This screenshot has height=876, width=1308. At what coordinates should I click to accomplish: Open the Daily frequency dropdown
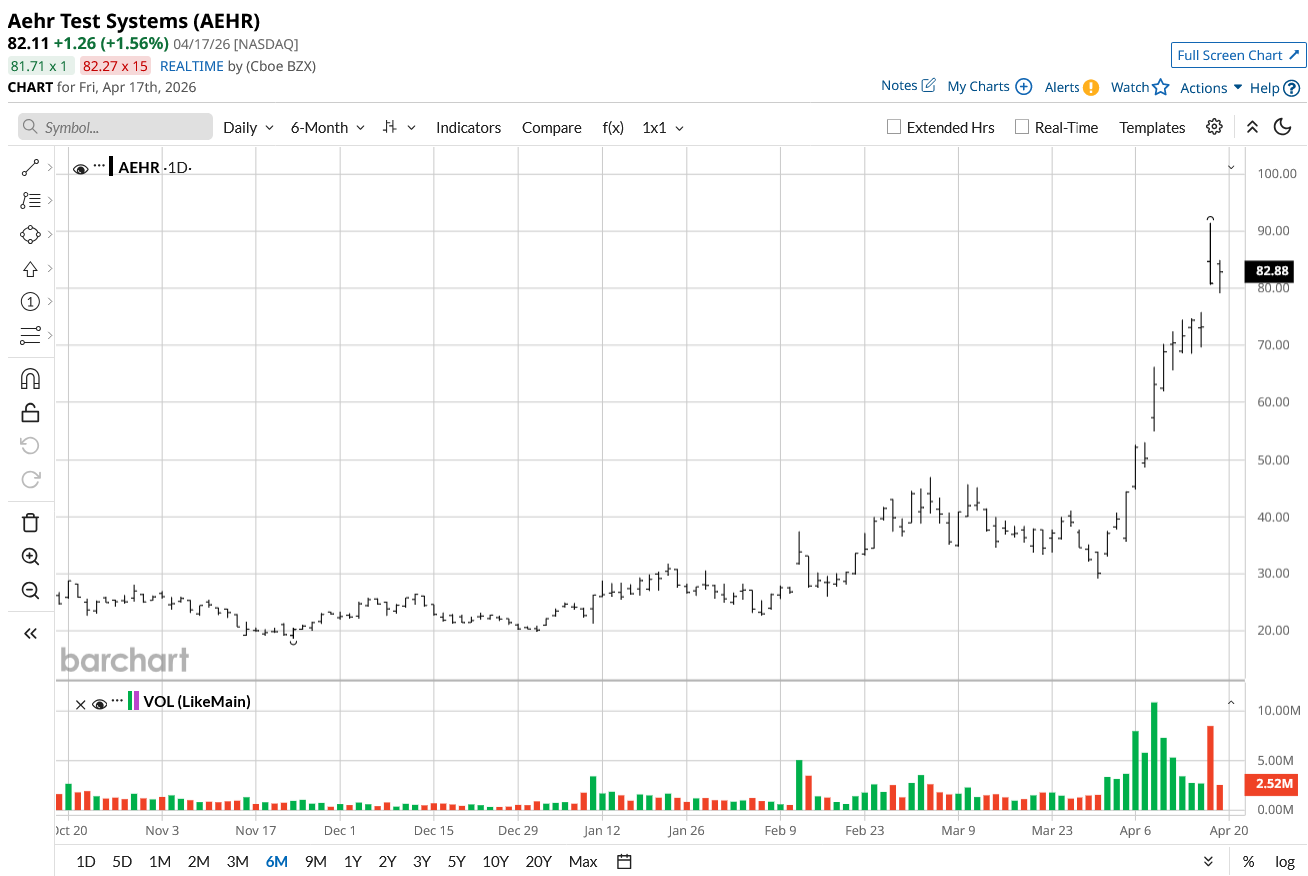tap(248, 128)
